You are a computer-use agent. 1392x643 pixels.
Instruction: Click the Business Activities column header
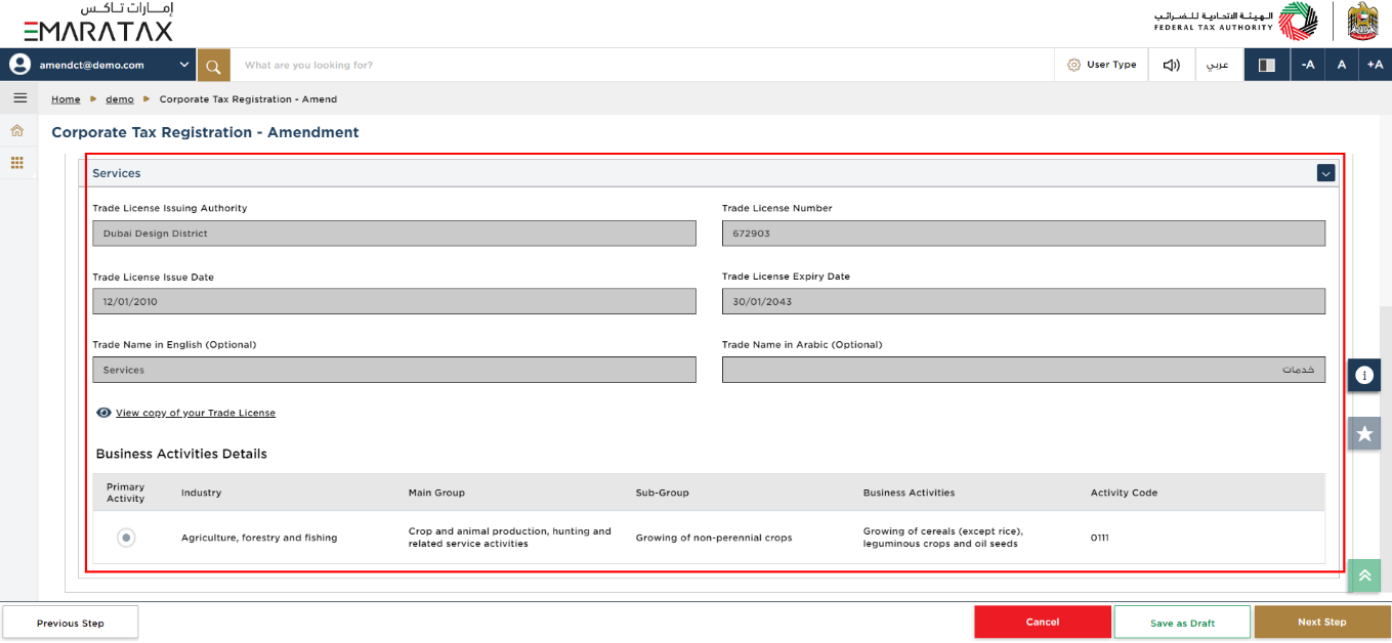coord(909,493)
